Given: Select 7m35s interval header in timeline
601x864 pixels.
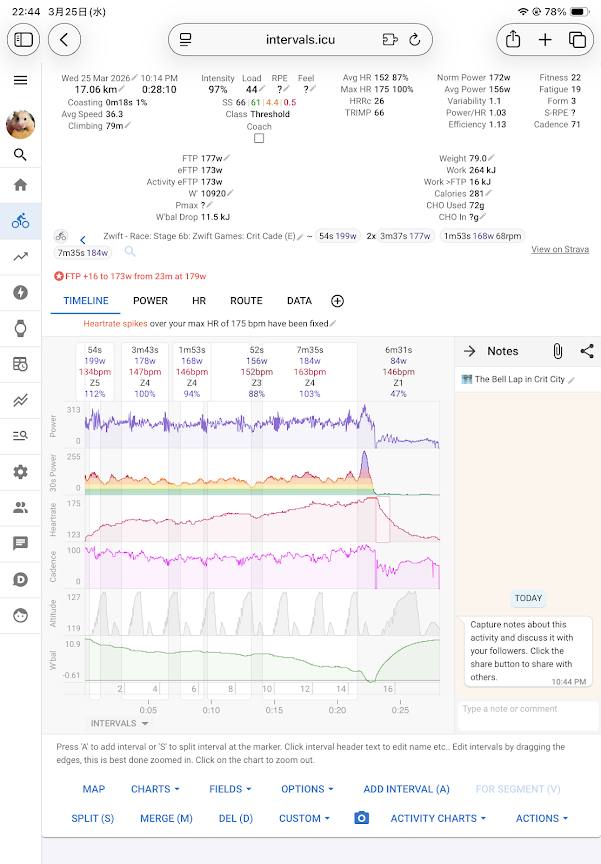Looking at the screenshot, I should (310, 371).
